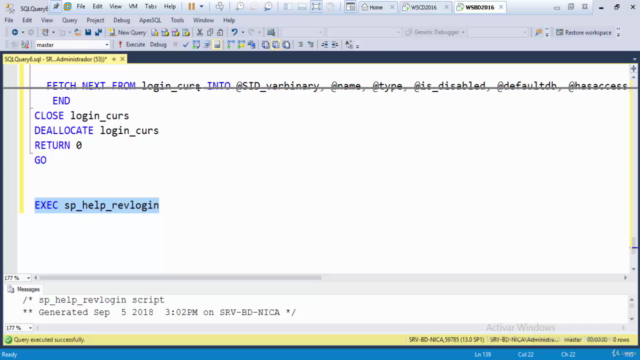
Task: Switch to WSCD2016 VM tab
Action: [423, 7]
